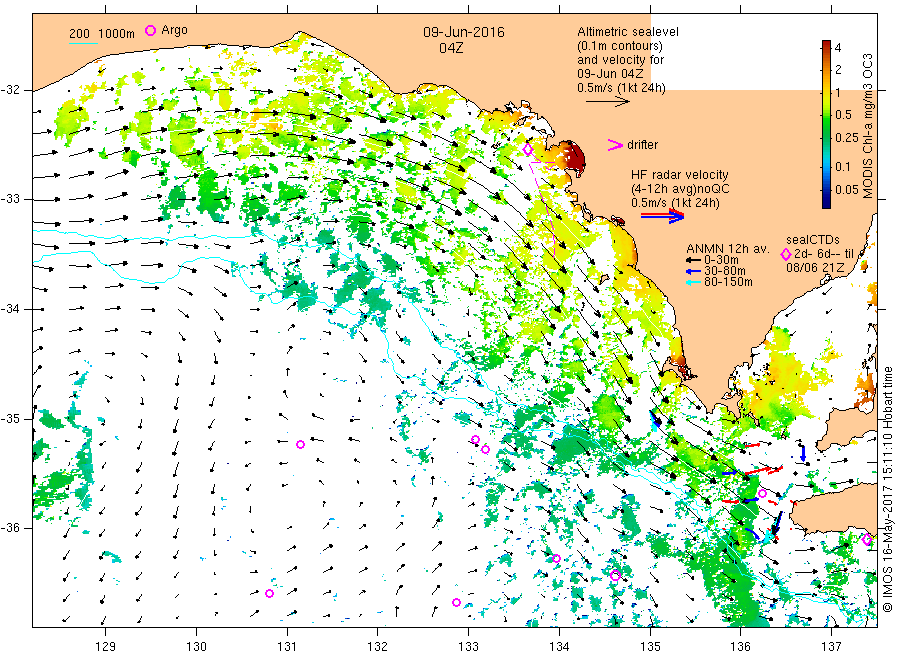Click the 09-Jun-2016 date title
The image size is (900, 660).
coord(464,32)
